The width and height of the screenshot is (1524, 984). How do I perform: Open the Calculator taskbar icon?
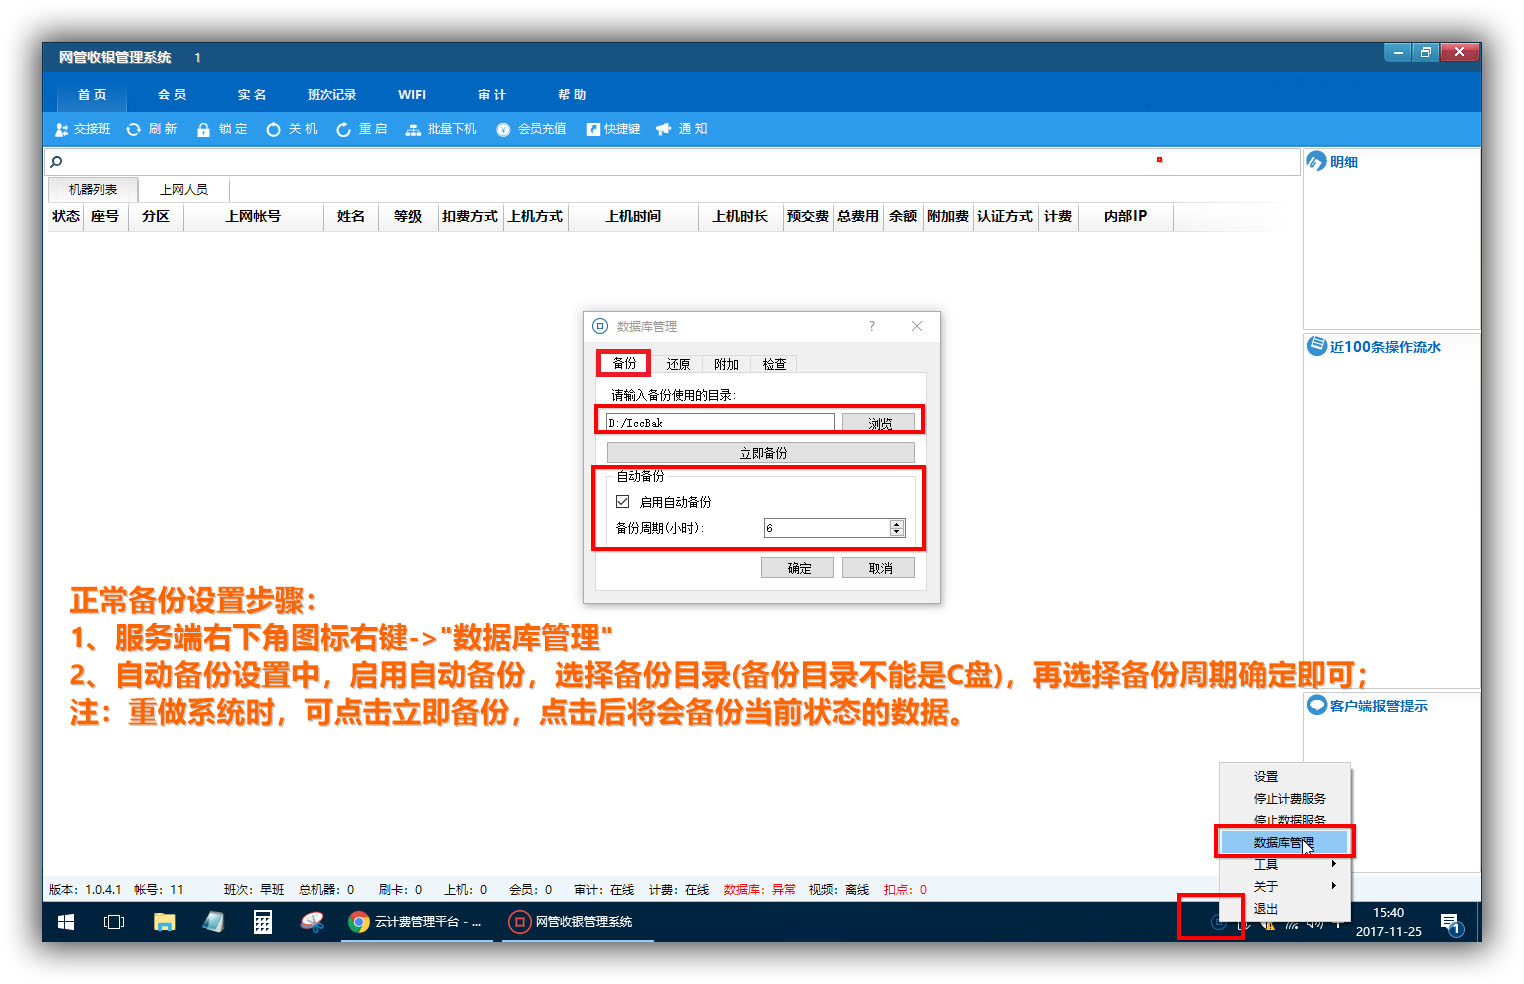263,922
